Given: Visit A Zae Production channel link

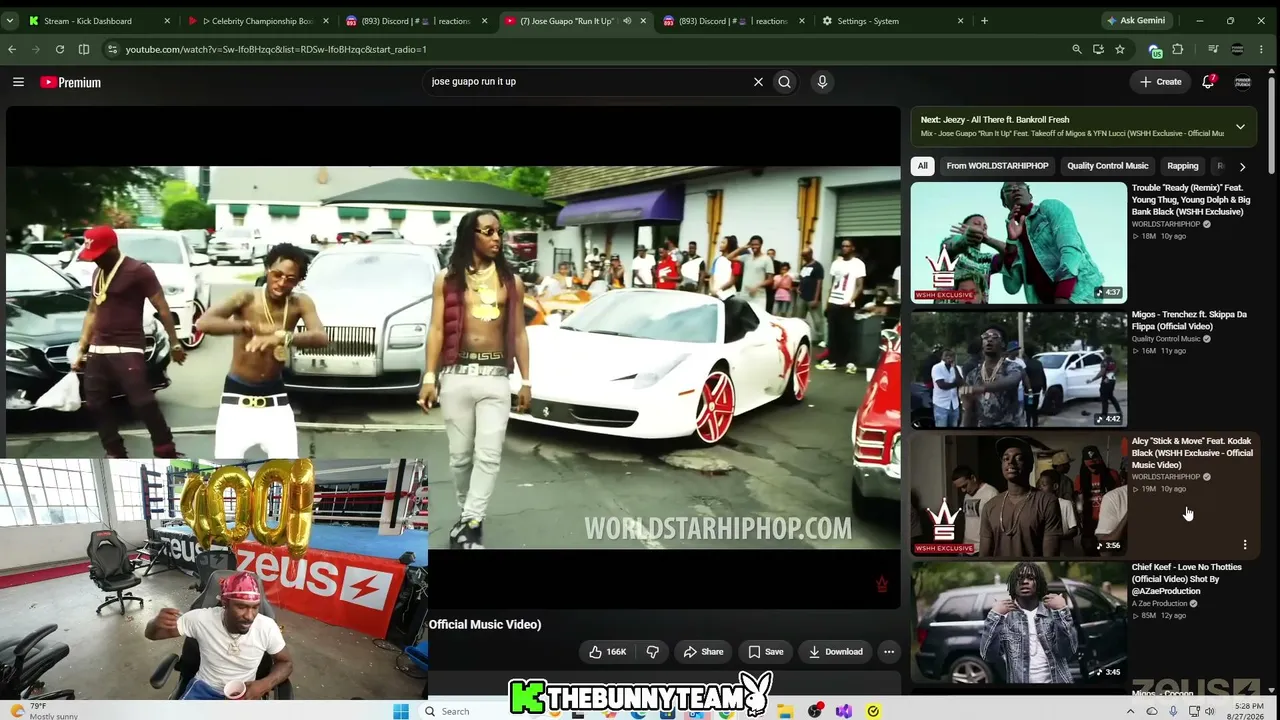Looking at the screenshot, I should pyautogui.click(x=1159, y=604).
